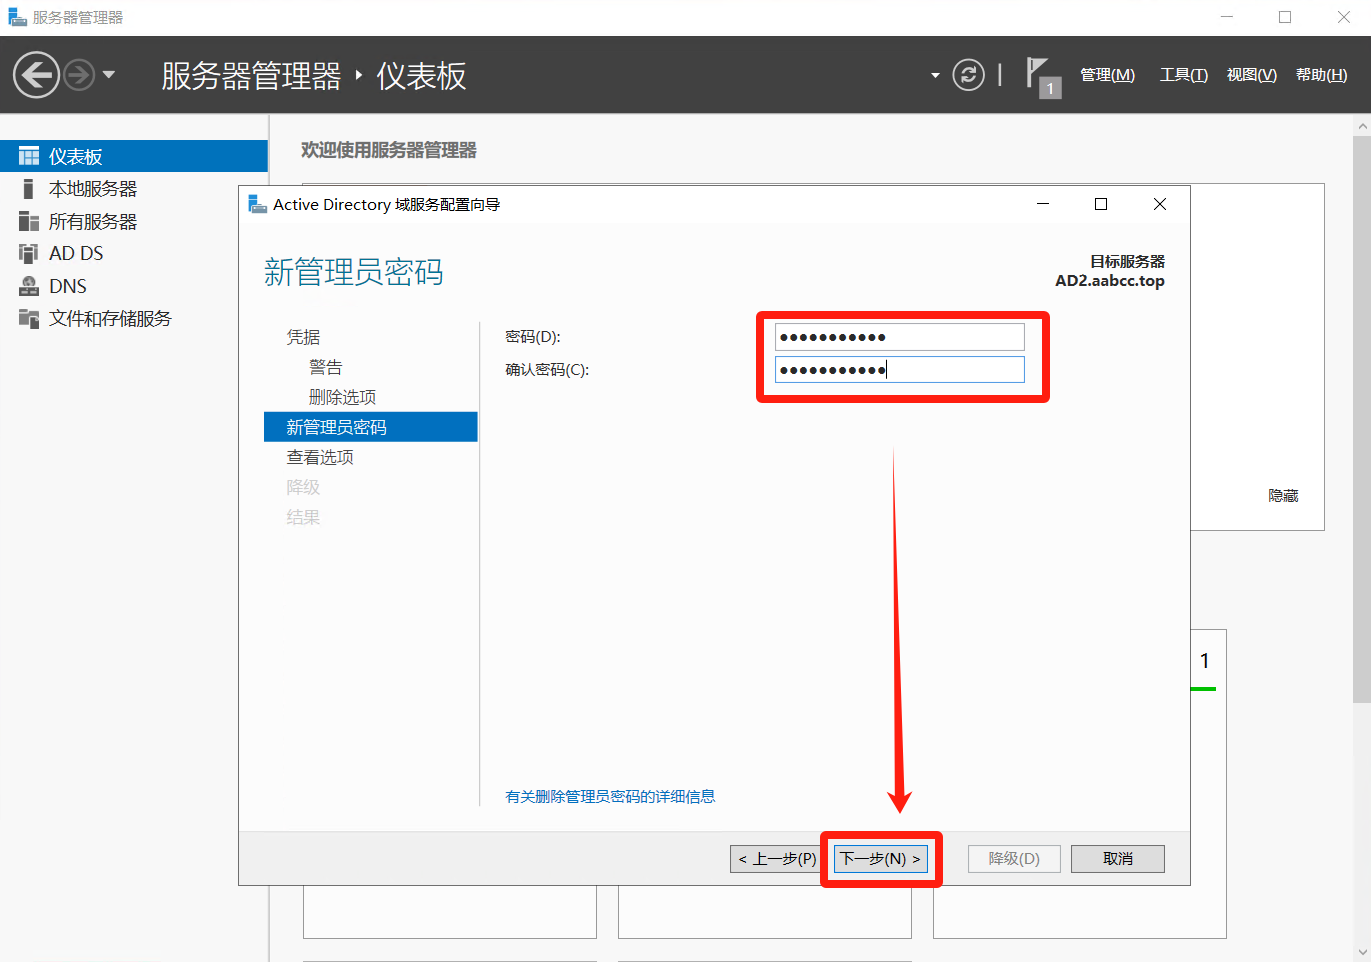Open the 视图(V) menu
The image size is (1371, 962).
[1251, 75]
